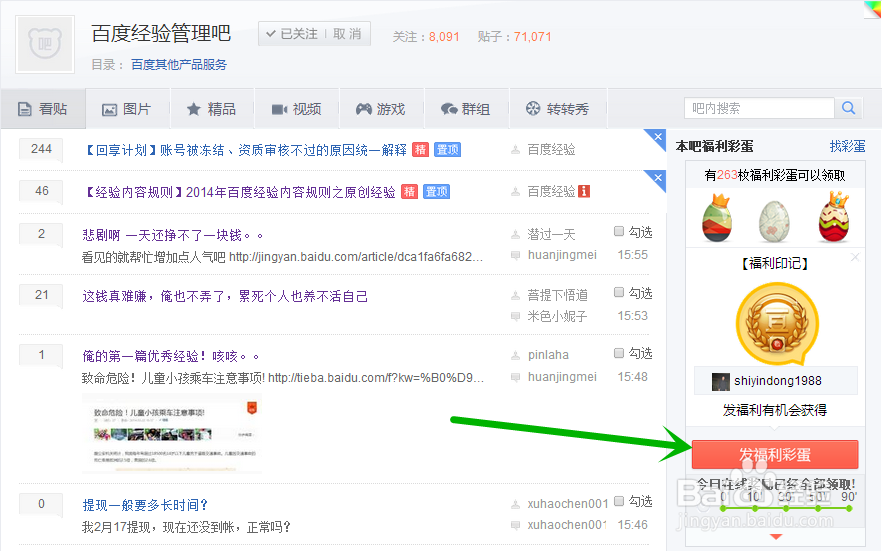Open post 提现一般要多长时间？

click(x=145, y=505)
